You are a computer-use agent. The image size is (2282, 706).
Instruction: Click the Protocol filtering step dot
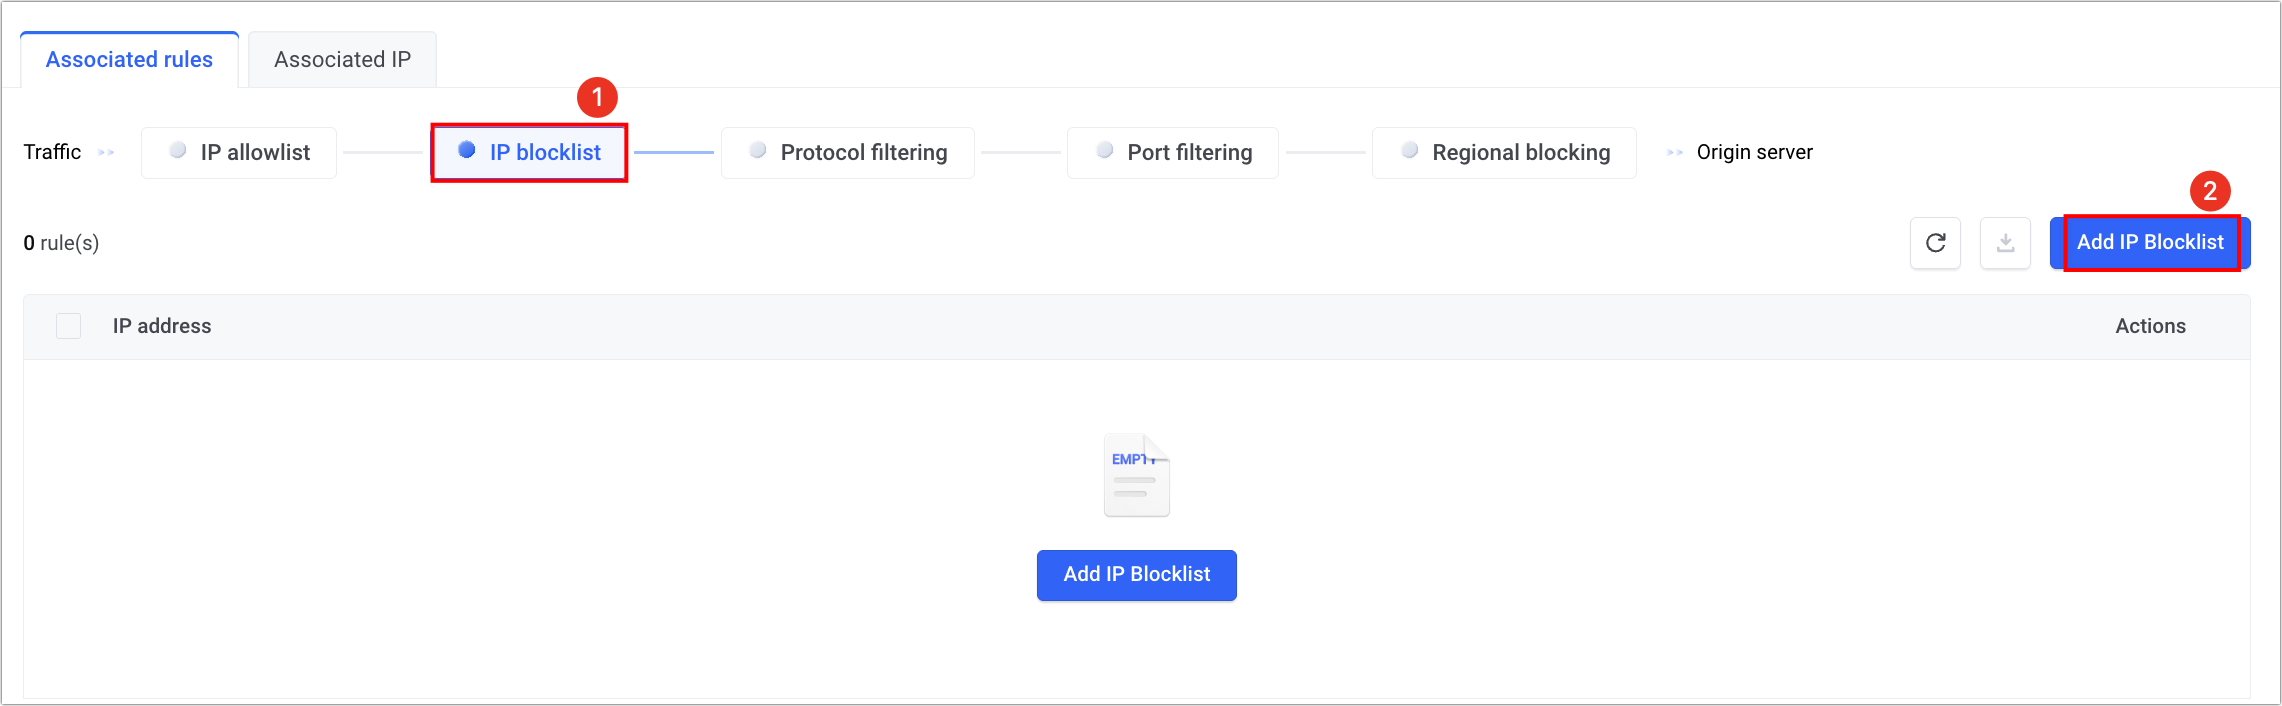pos(758,150)
